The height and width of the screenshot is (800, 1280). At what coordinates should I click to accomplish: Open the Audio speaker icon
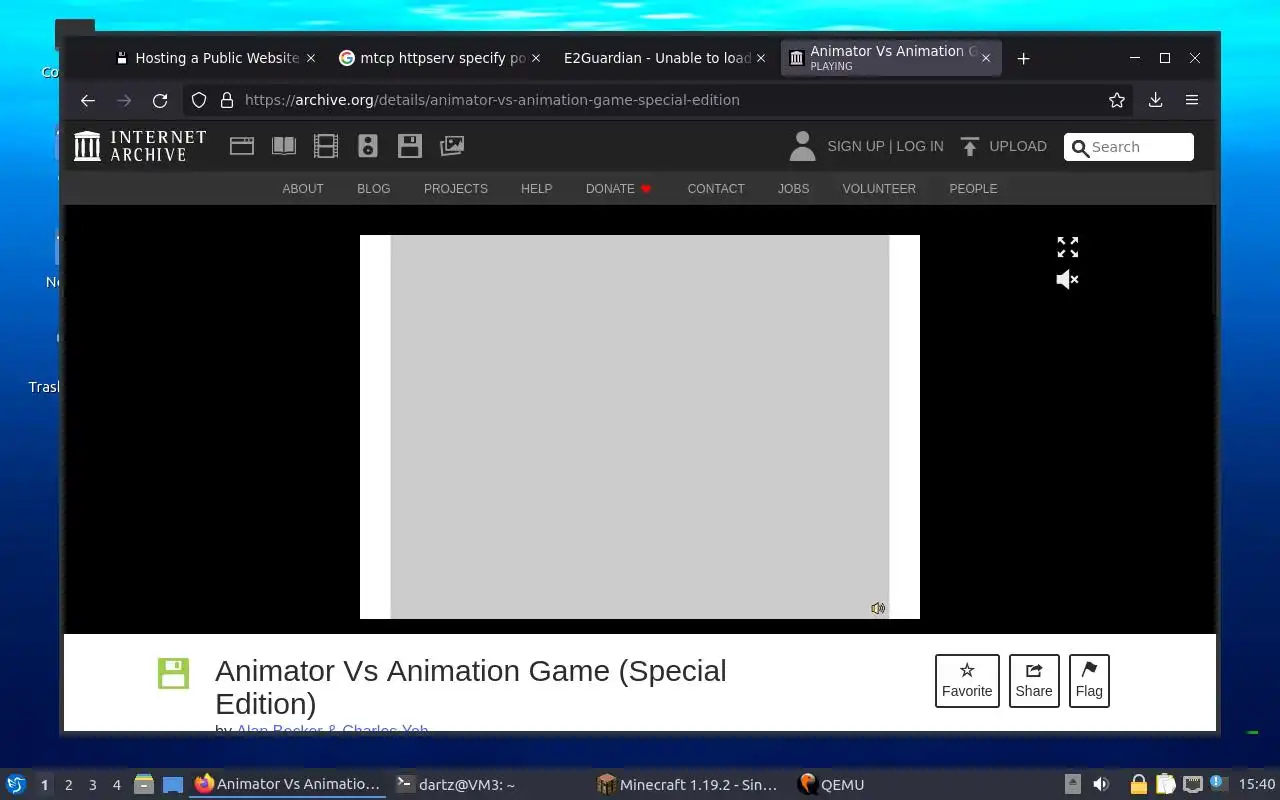point(368,146)
